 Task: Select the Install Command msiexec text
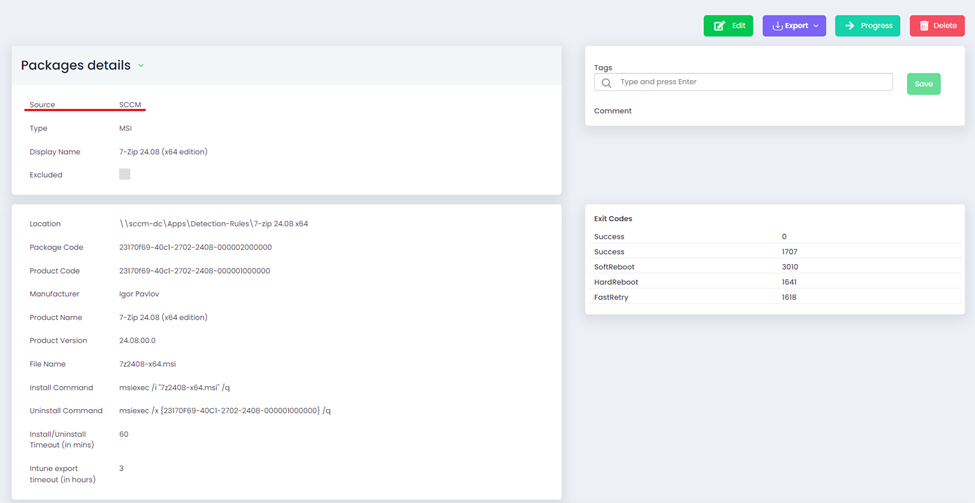coord(174,388)
